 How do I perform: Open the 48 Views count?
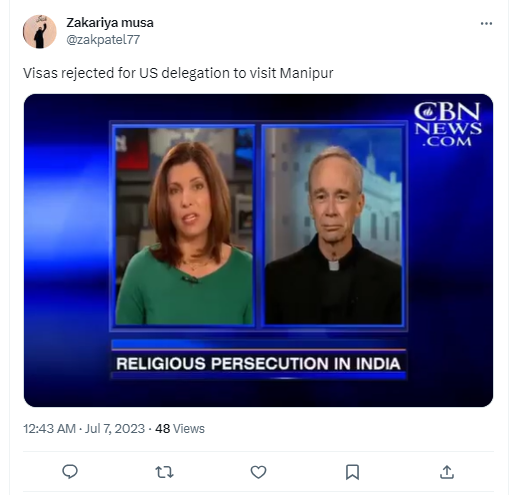click(x=180, y=428)
